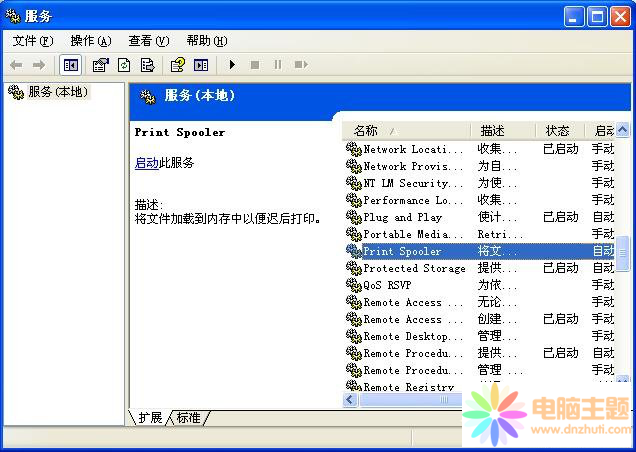The width and height of the screenshot is (636, 452).
Task: Select the QoS RSVP service row
Action: pos(387,285)
